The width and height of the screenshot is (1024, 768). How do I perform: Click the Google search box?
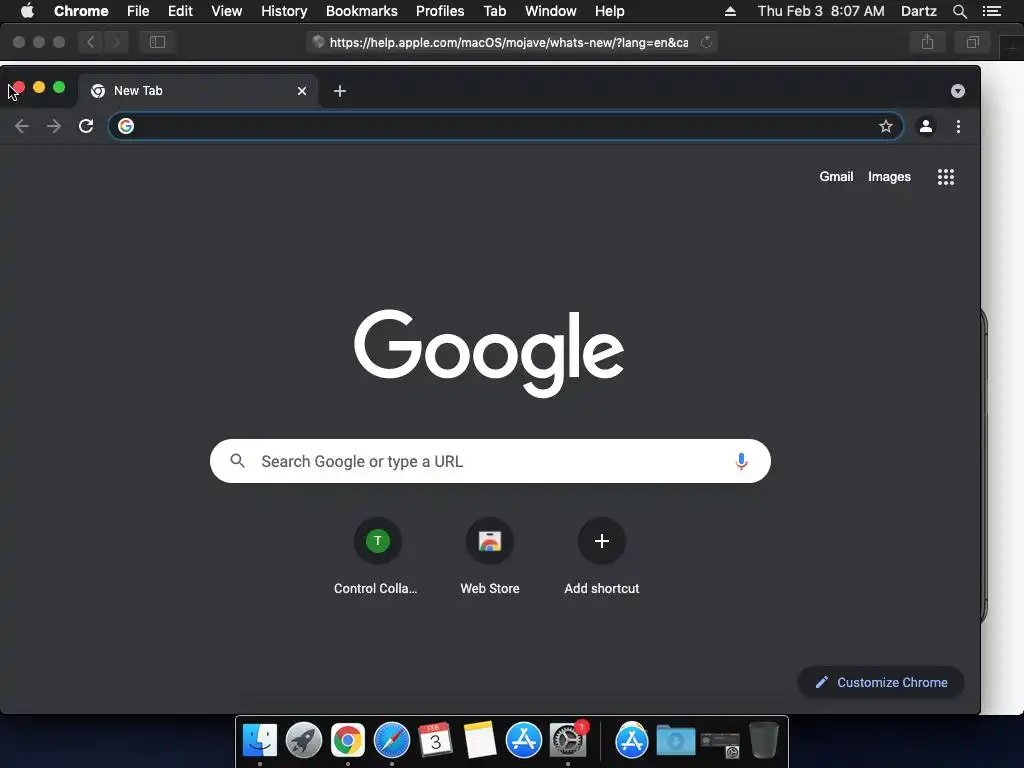490,461
